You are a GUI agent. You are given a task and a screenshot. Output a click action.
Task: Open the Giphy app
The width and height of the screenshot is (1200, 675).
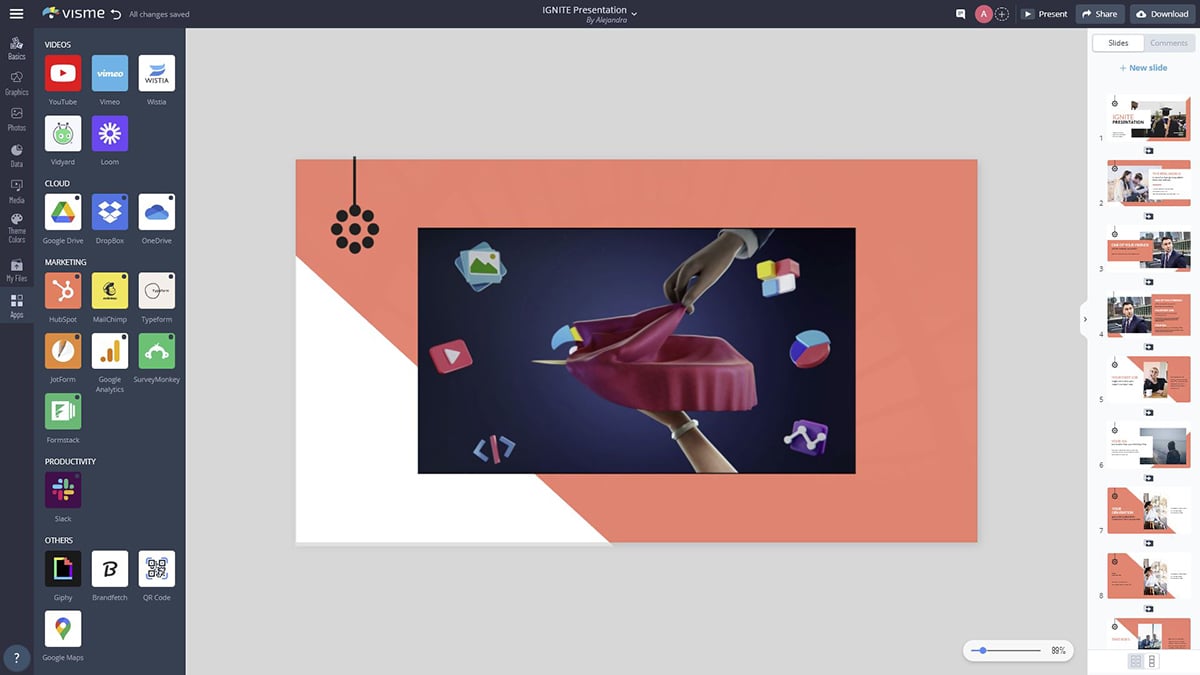point(63,569)
